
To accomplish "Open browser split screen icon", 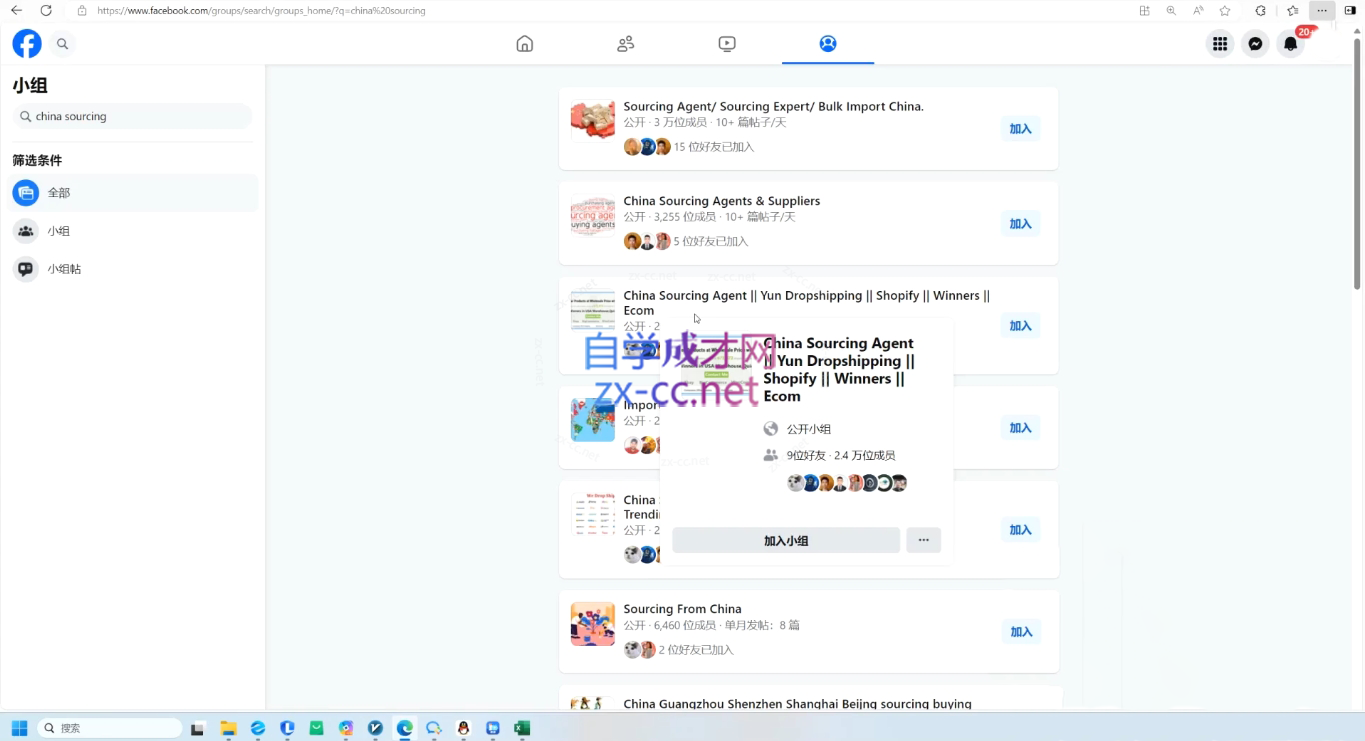I will [x=1145, y=11].
